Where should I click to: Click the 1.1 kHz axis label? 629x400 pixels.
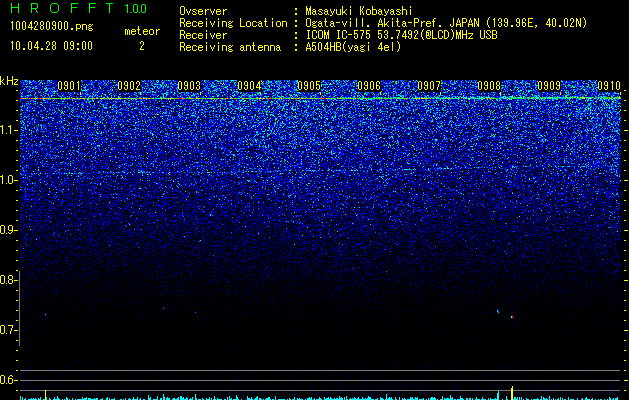pyautogui.click(x=9, y=130)
